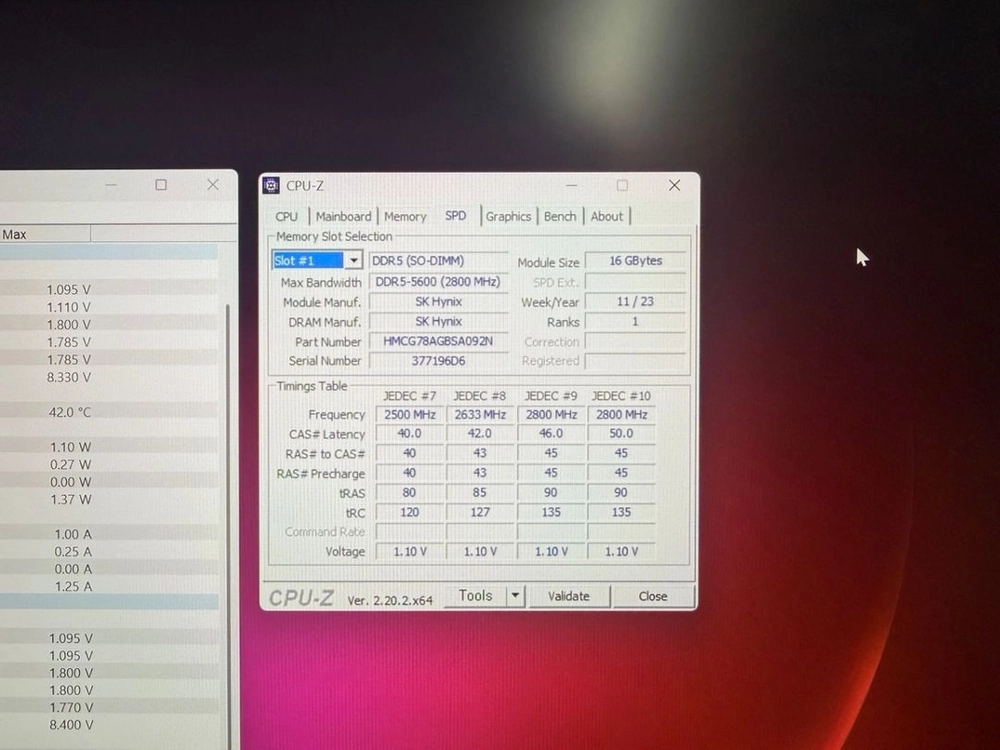Open the About tab

pos(607,217)
